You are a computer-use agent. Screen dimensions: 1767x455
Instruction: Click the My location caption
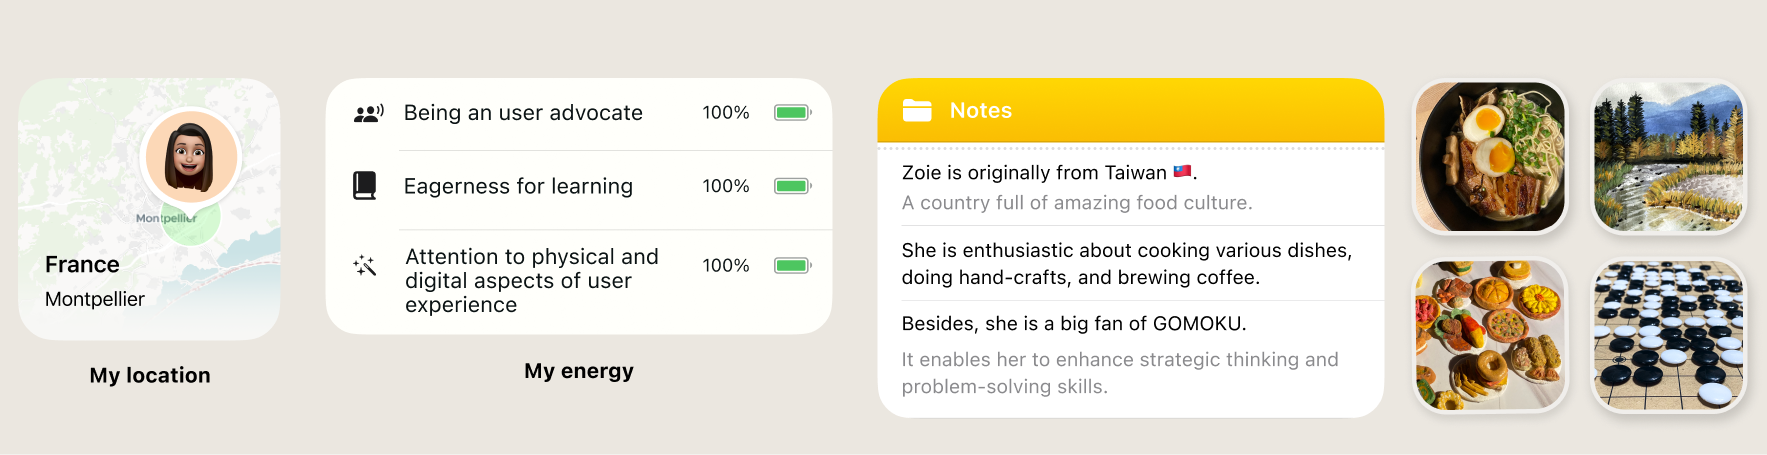click(x=150, y=375)
